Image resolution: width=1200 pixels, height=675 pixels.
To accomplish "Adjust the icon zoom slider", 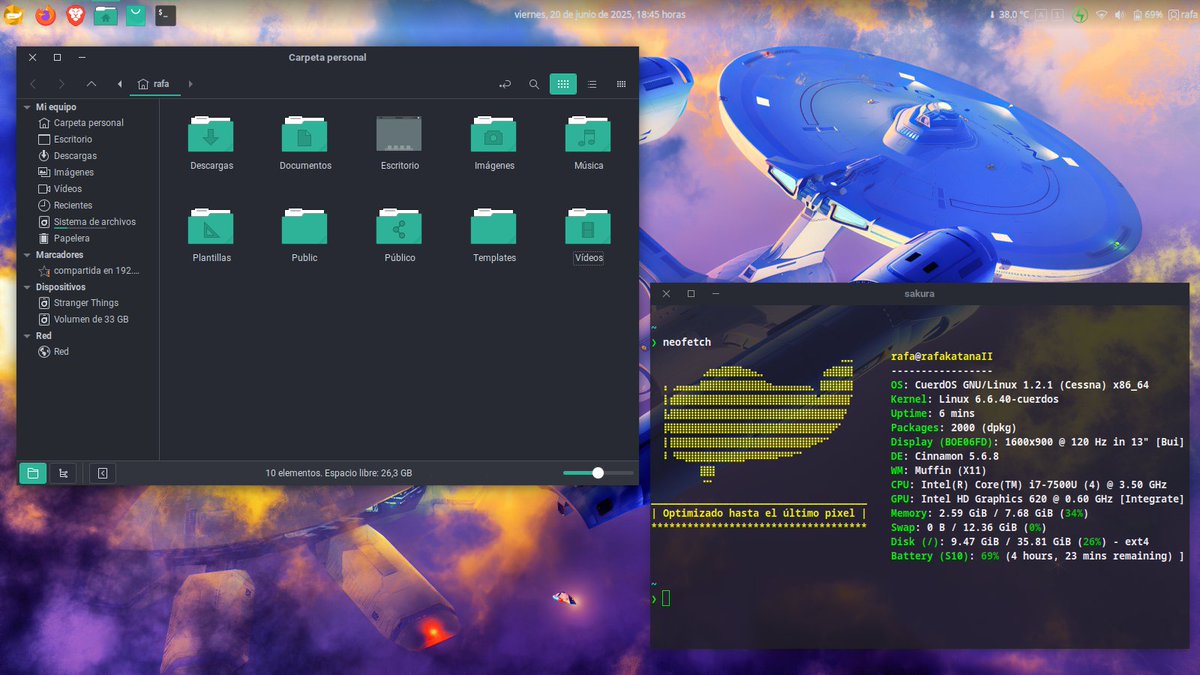I will (x=598, y=473).
